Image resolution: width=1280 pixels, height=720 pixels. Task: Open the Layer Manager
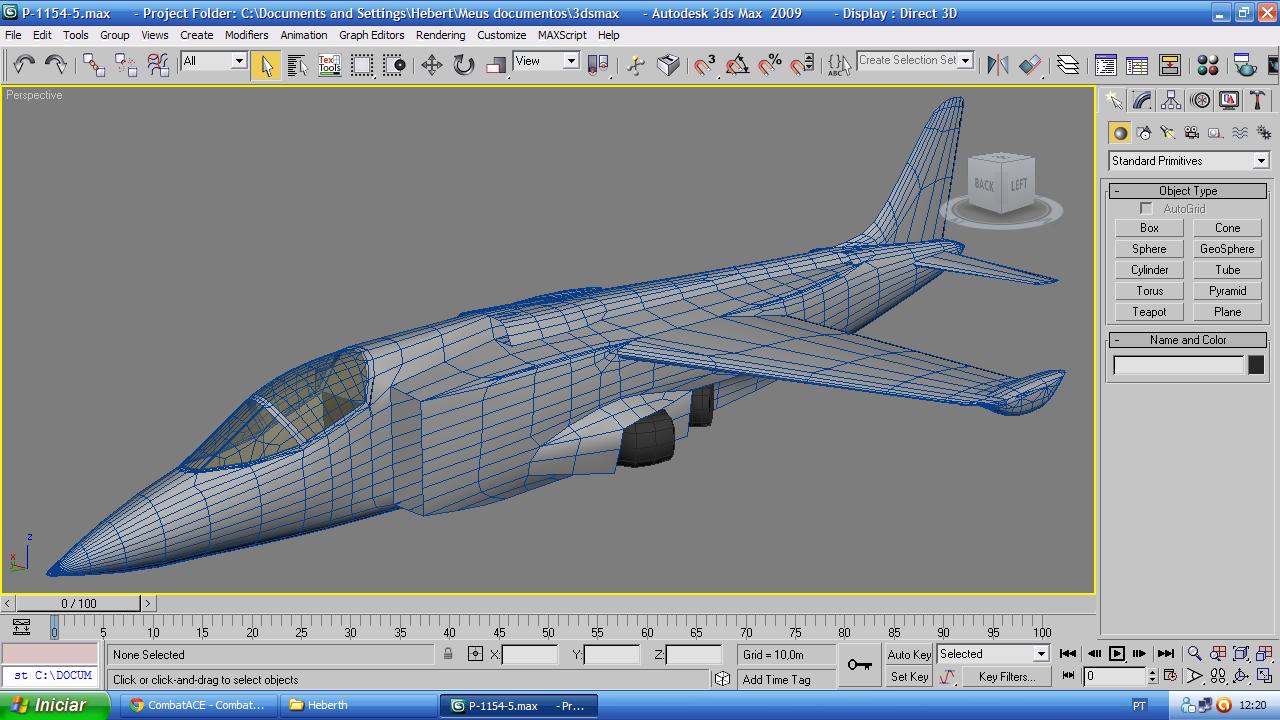point(1068,65)
